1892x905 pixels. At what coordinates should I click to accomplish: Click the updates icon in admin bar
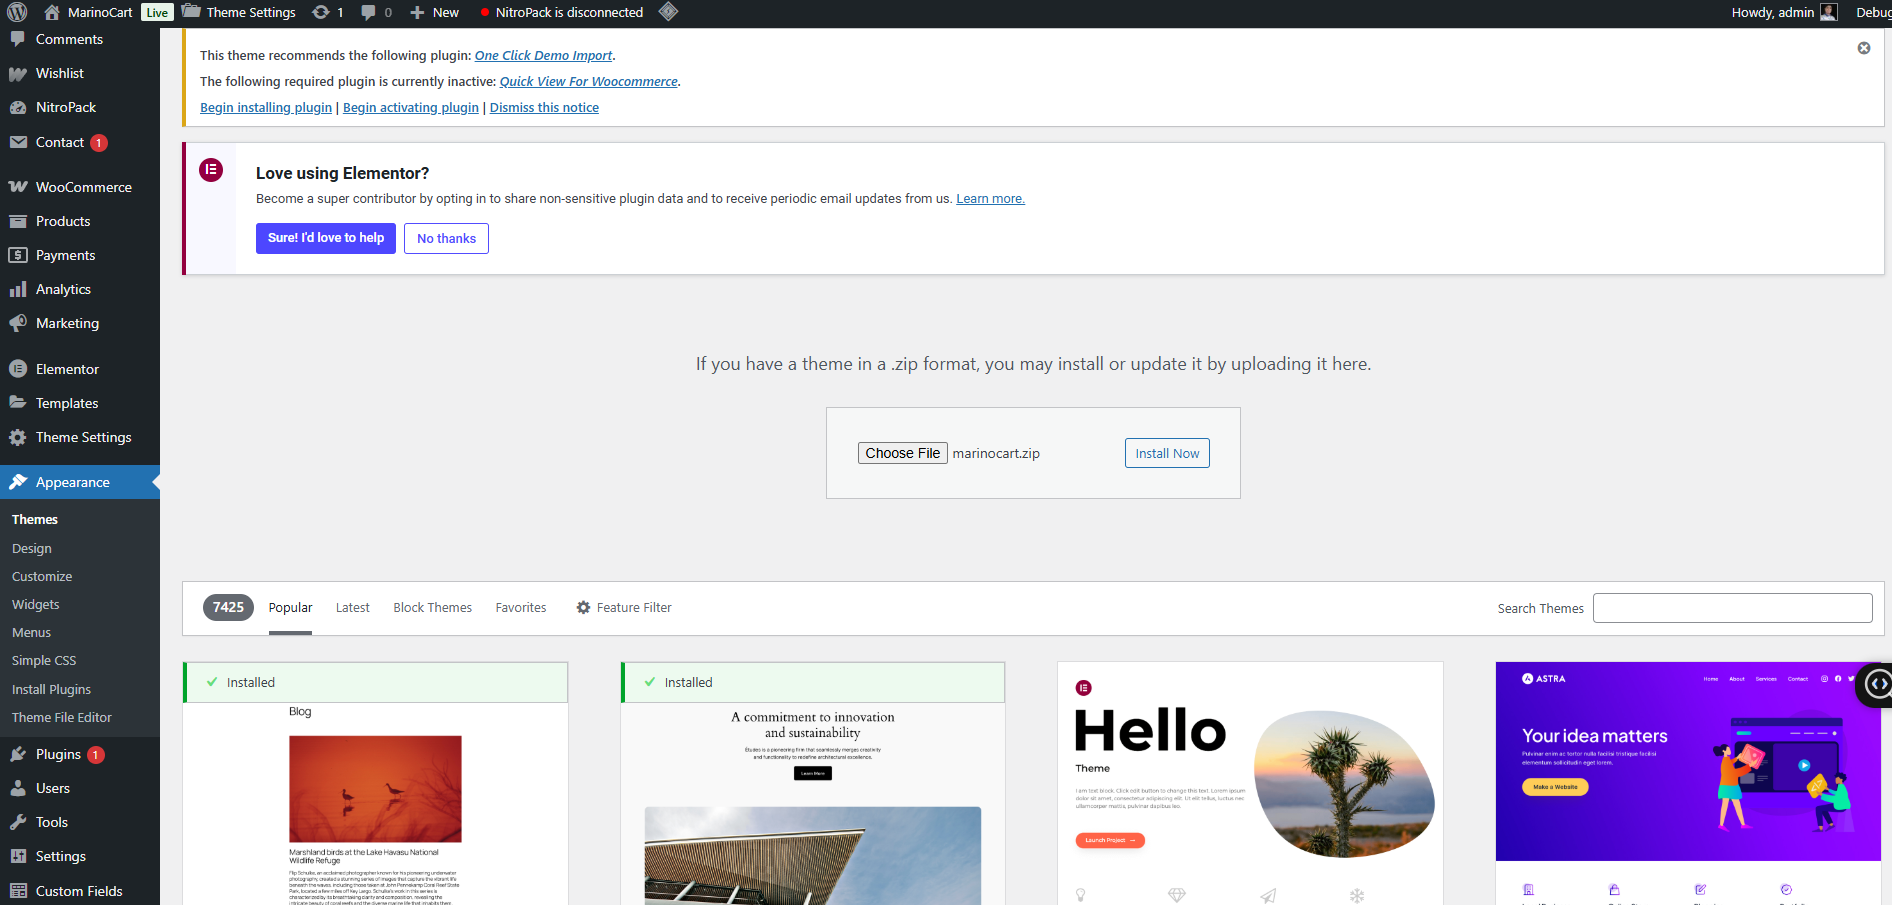pos(321,12)
